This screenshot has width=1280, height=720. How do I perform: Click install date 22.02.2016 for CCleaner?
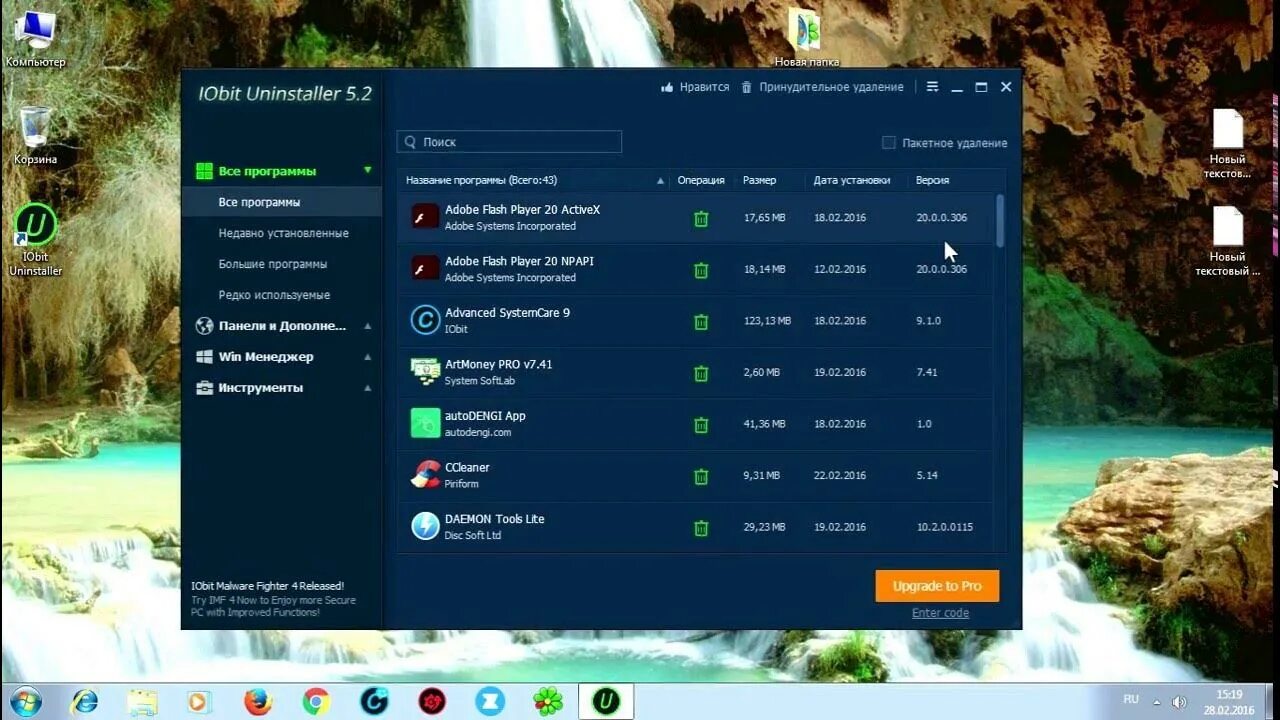click(840, 476)
